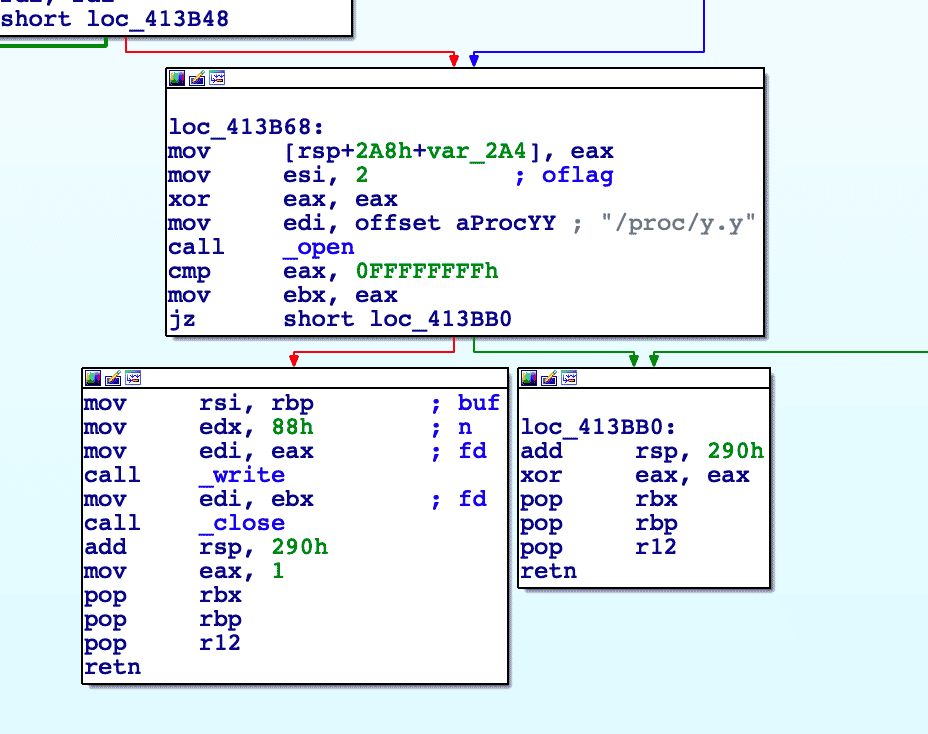Click xor eax, eax in the loc_413BB0 block
The image size is (928, 734).
(635, 475)
